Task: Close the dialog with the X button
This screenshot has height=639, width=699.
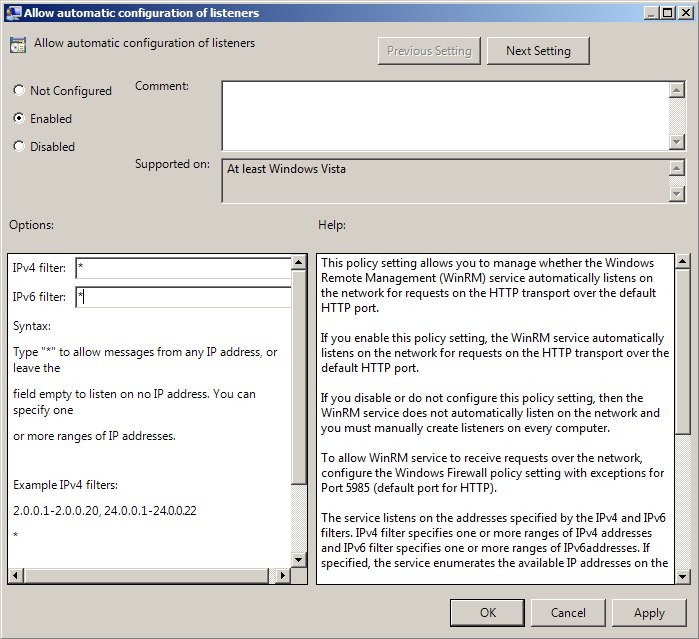Action: coord(685,13)
